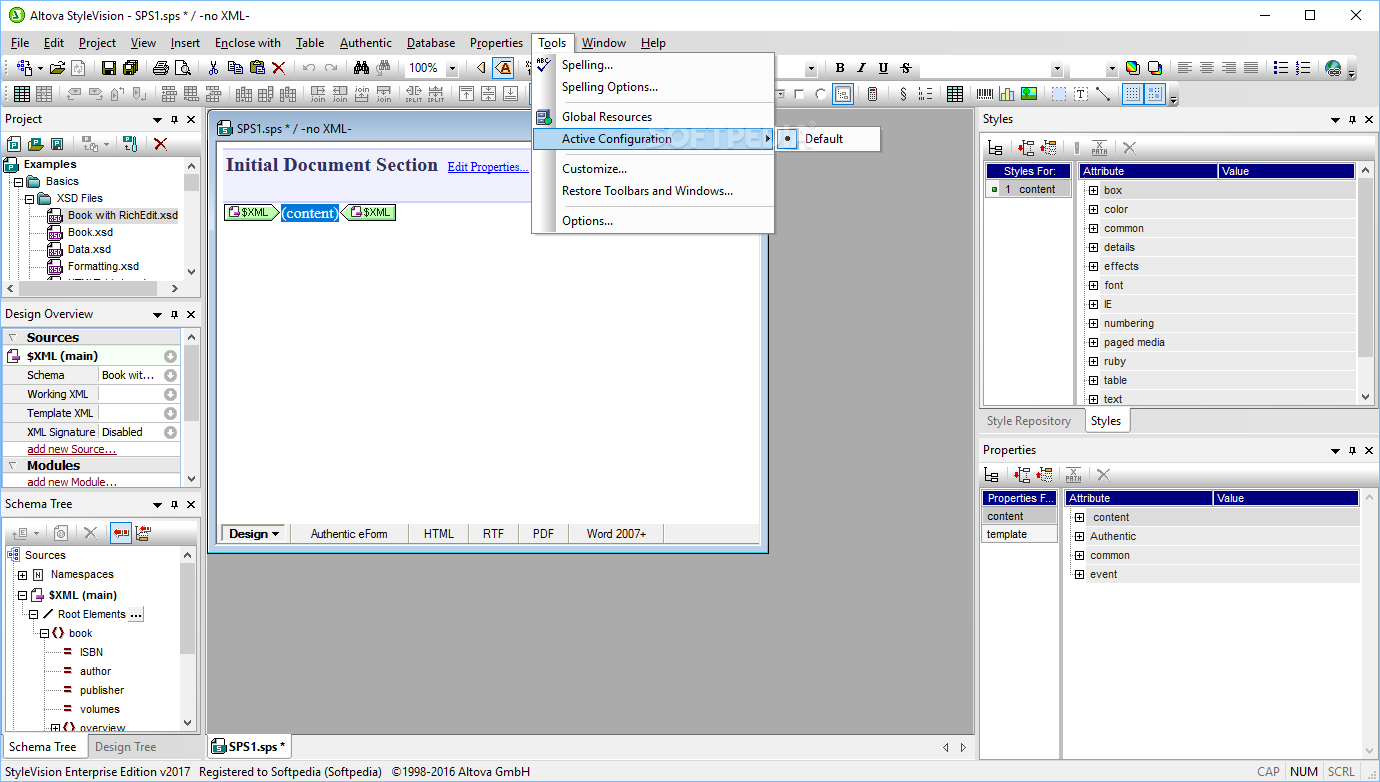Insert line tool icon
Screen dimensions: 1380x782
pyautogui.click(x=1103, y=94)
